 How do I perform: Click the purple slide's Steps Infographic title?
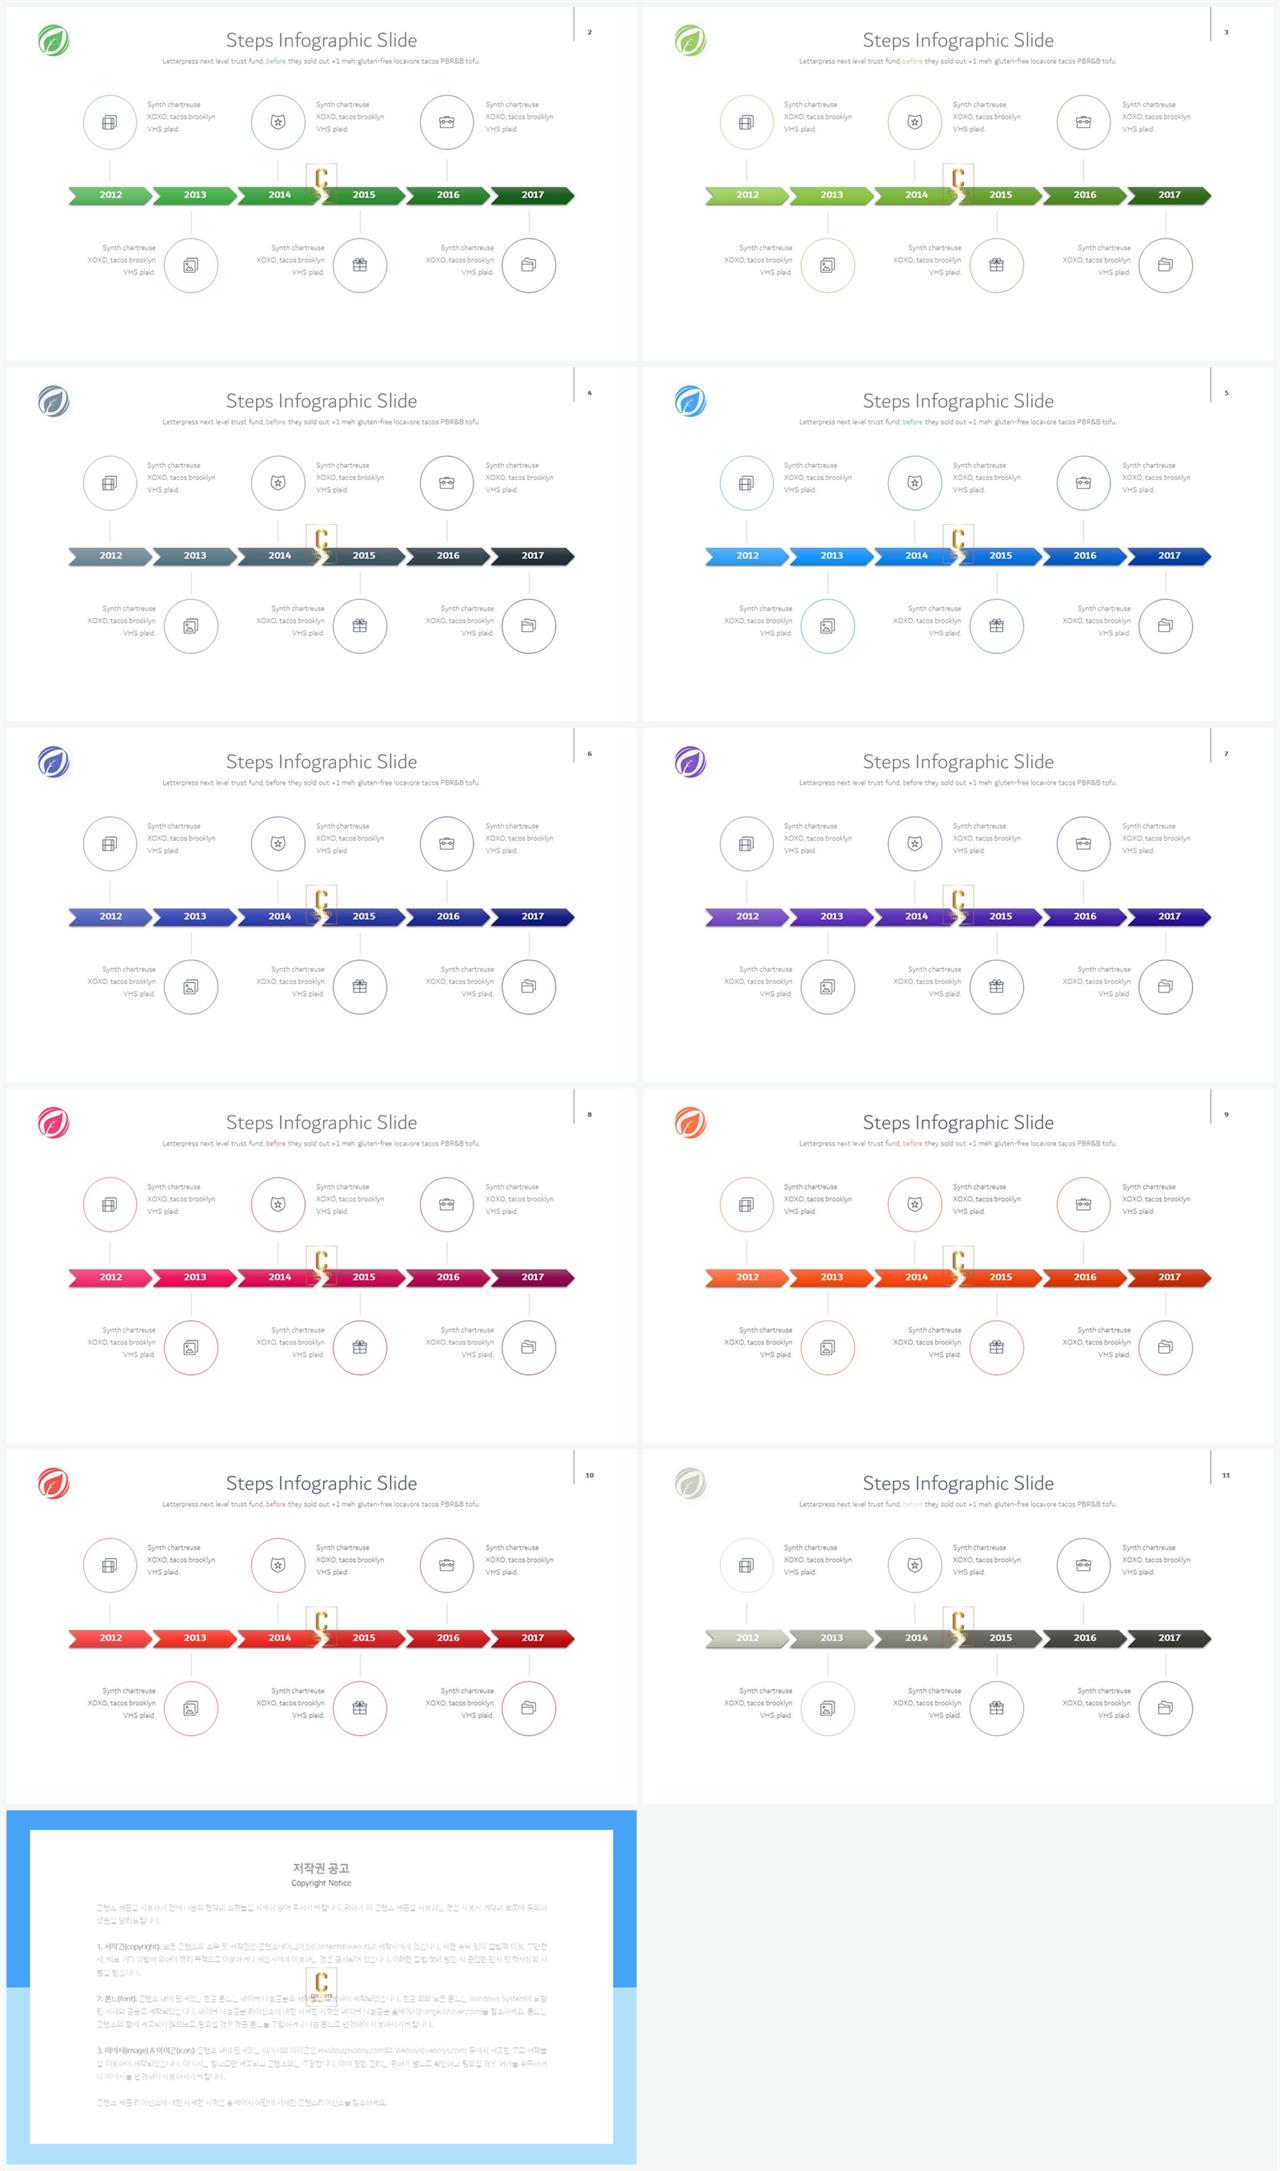[958, 762]
